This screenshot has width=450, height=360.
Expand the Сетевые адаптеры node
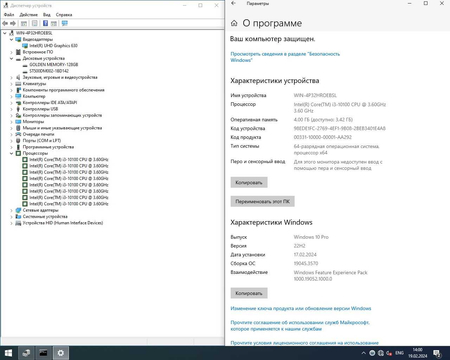[x=11, y=210]
